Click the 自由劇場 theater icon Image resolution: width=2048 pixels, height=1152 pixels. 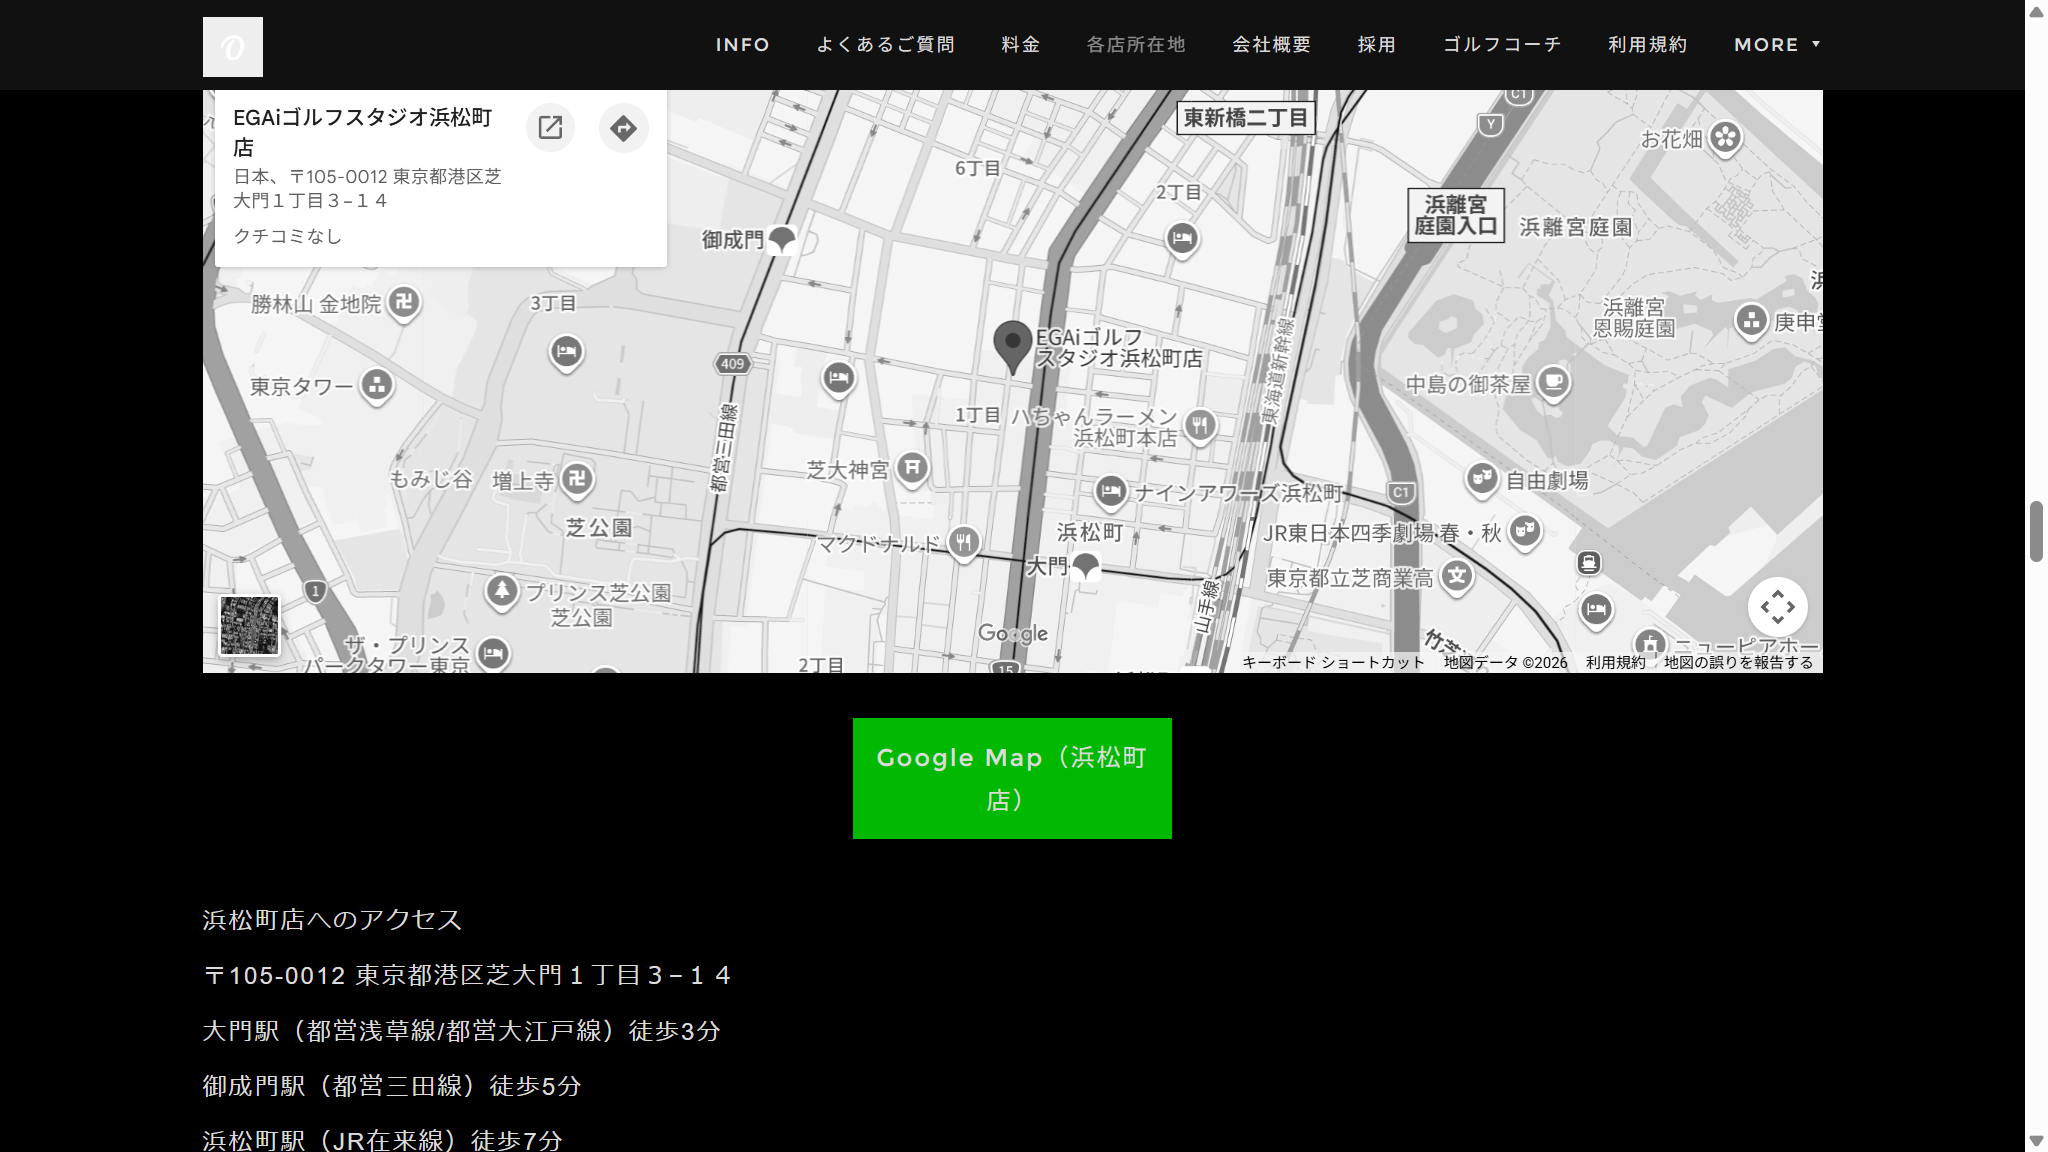[x=1482, y=479]
